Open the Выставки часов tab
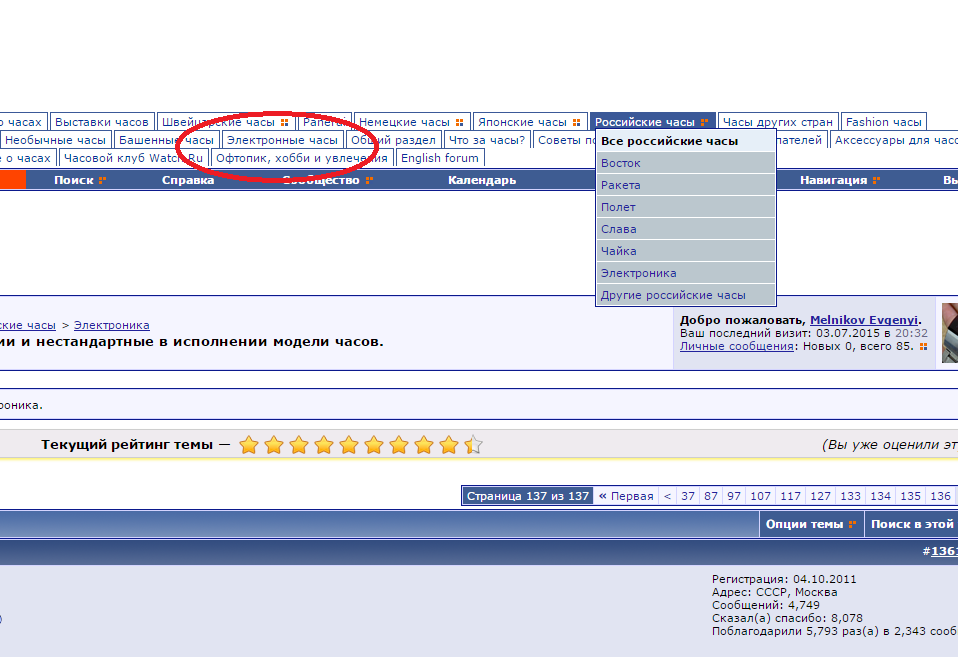 click(102, 122)
